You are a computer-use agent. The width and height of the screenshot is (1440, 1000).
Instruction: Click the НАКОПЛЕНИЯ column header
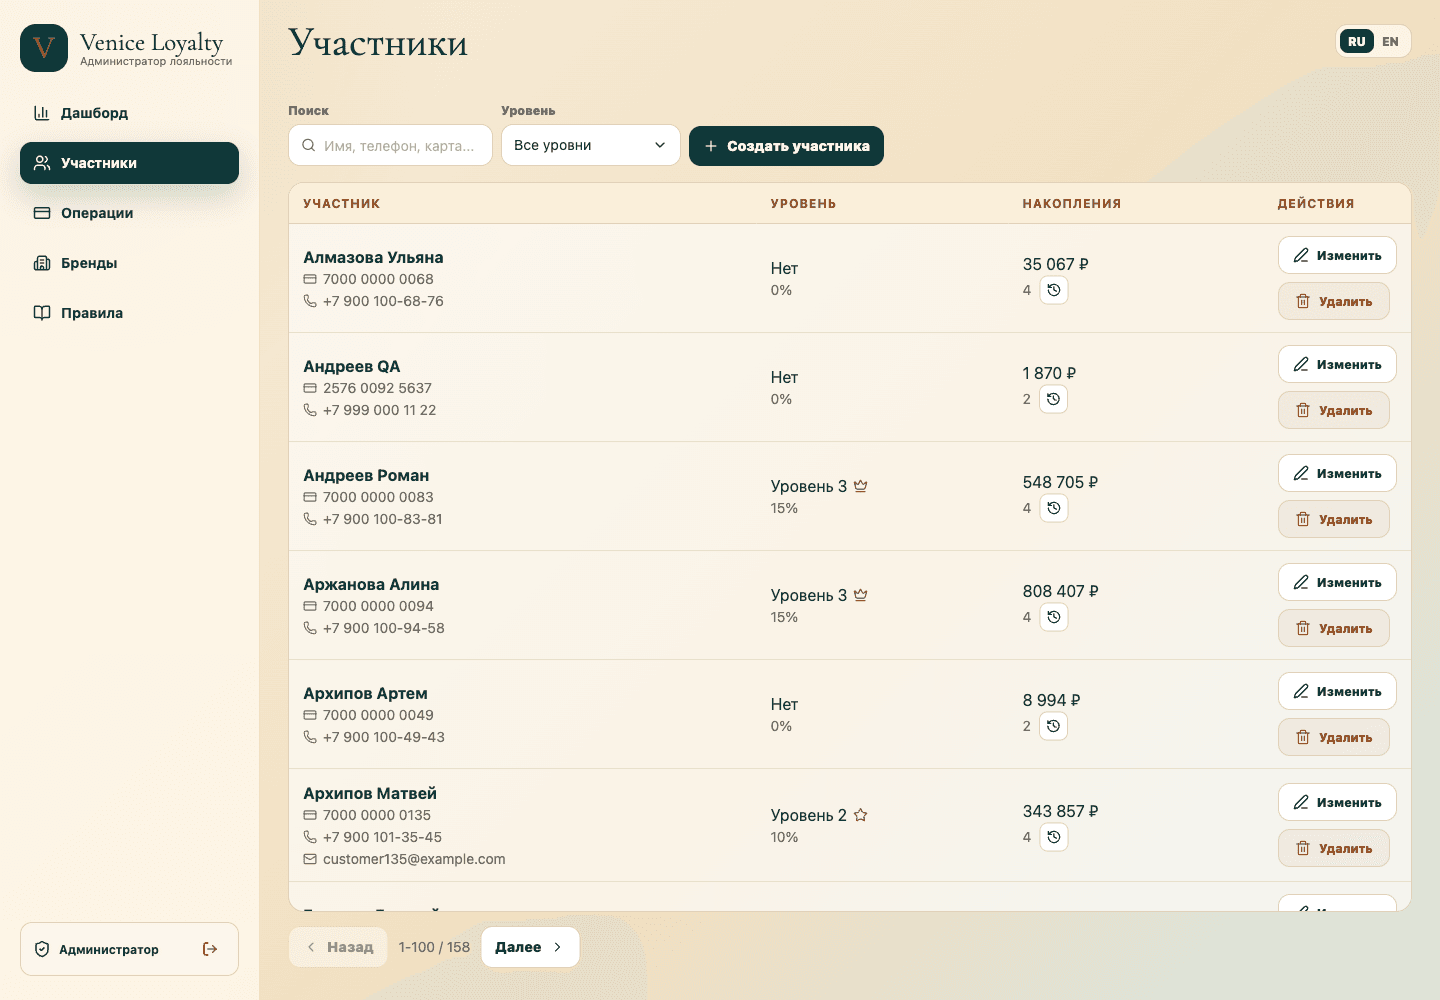(x=1072, y=203)
